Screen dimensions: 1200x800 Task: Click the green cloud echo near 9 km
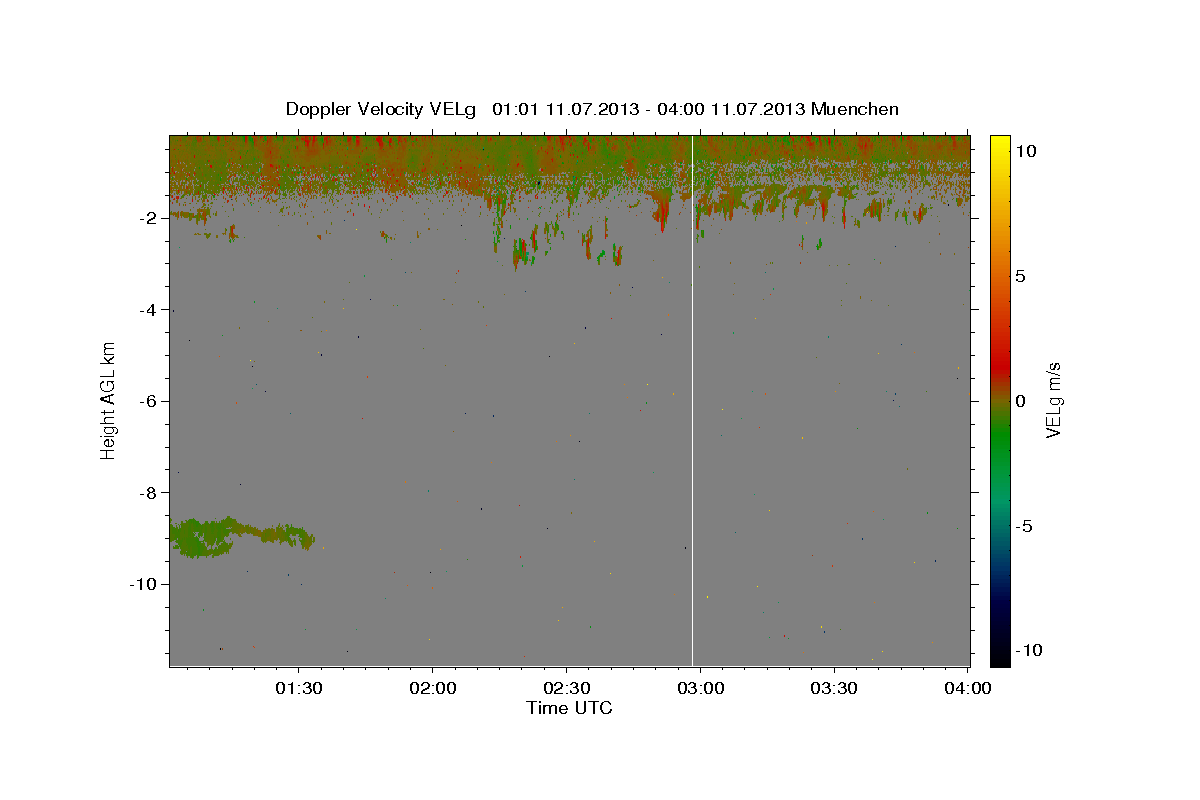[240, 536]
